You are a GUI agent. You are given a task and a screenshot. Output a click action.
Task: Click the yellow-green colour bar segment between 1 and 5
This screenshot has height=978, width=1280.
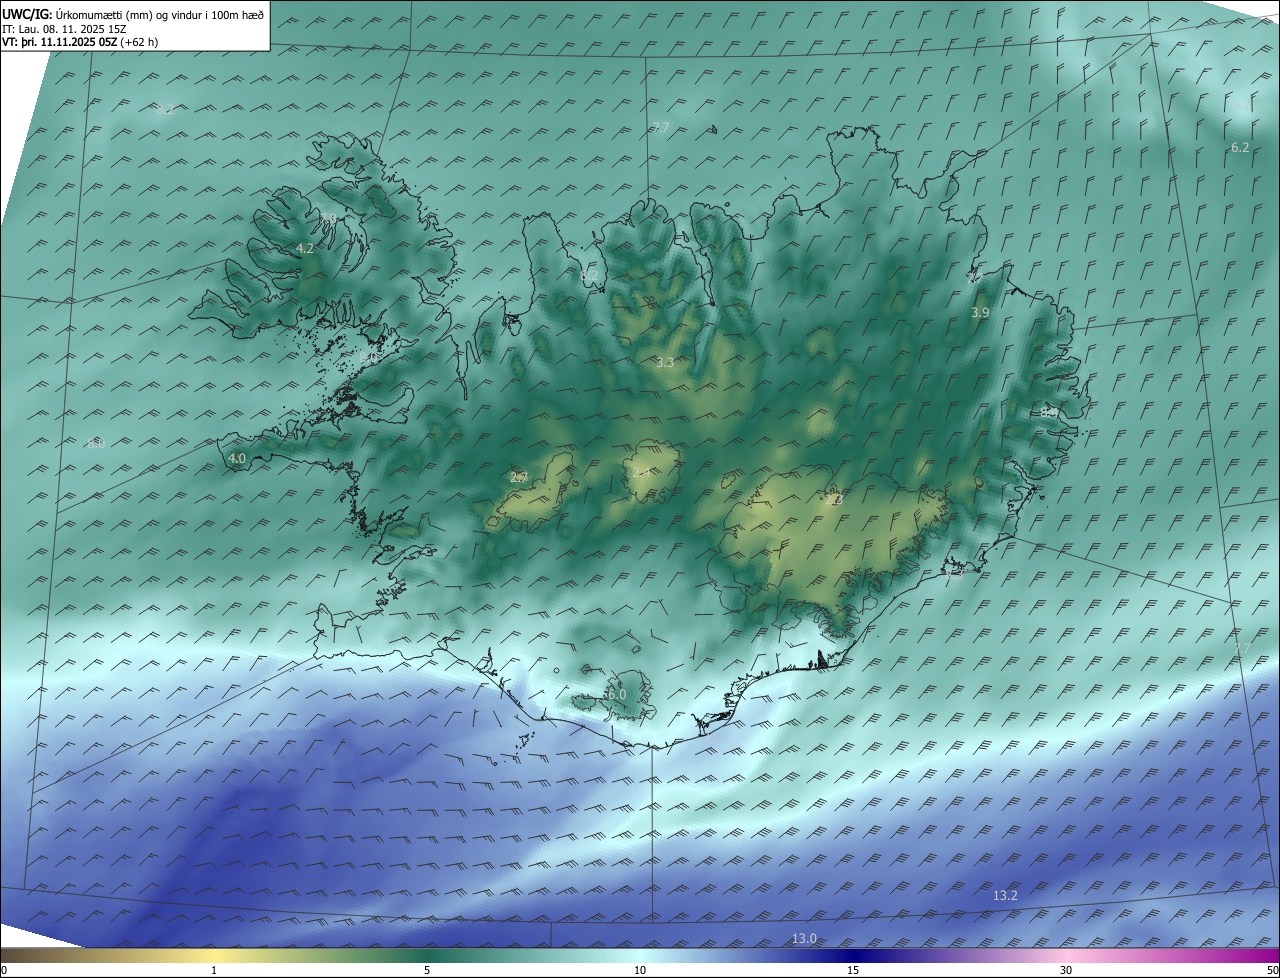[x=320, y=956]
